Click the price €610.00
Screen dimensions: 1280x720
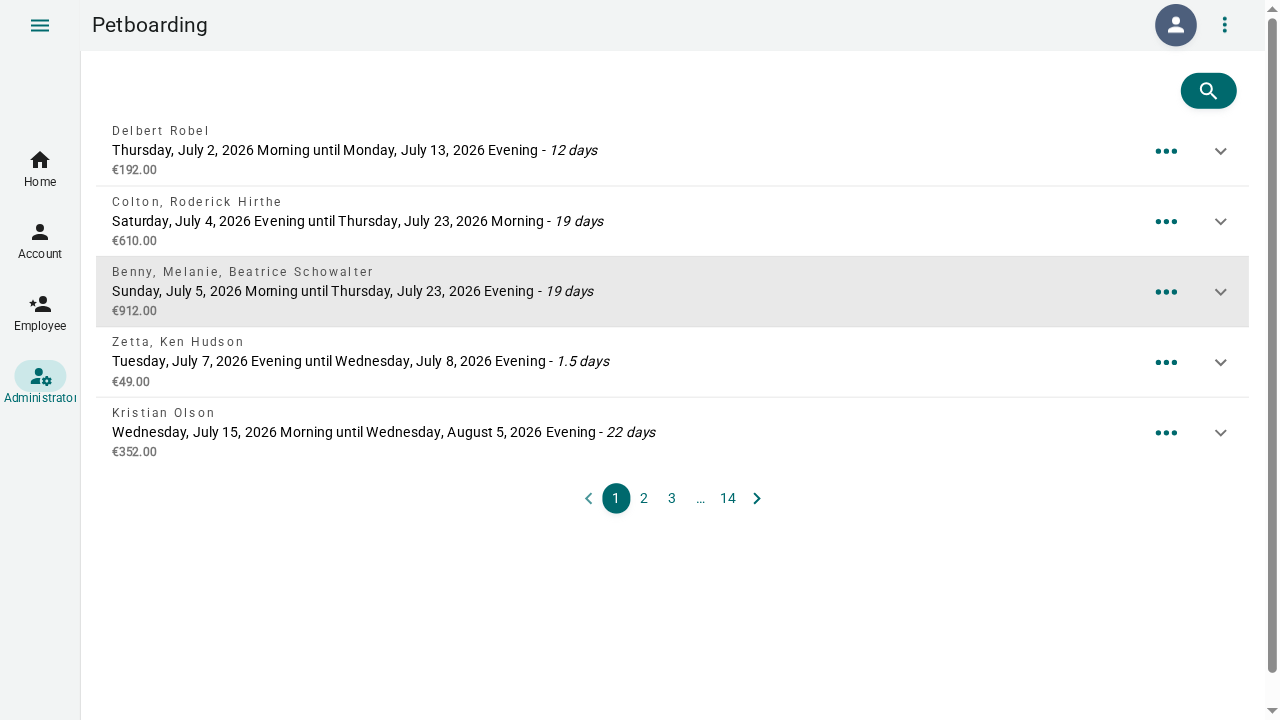[134, 241]
